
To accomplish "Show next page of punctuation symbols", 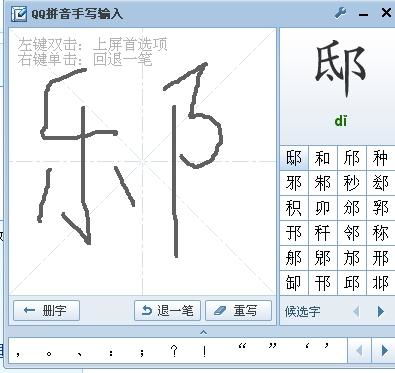I will pos(385,350).
